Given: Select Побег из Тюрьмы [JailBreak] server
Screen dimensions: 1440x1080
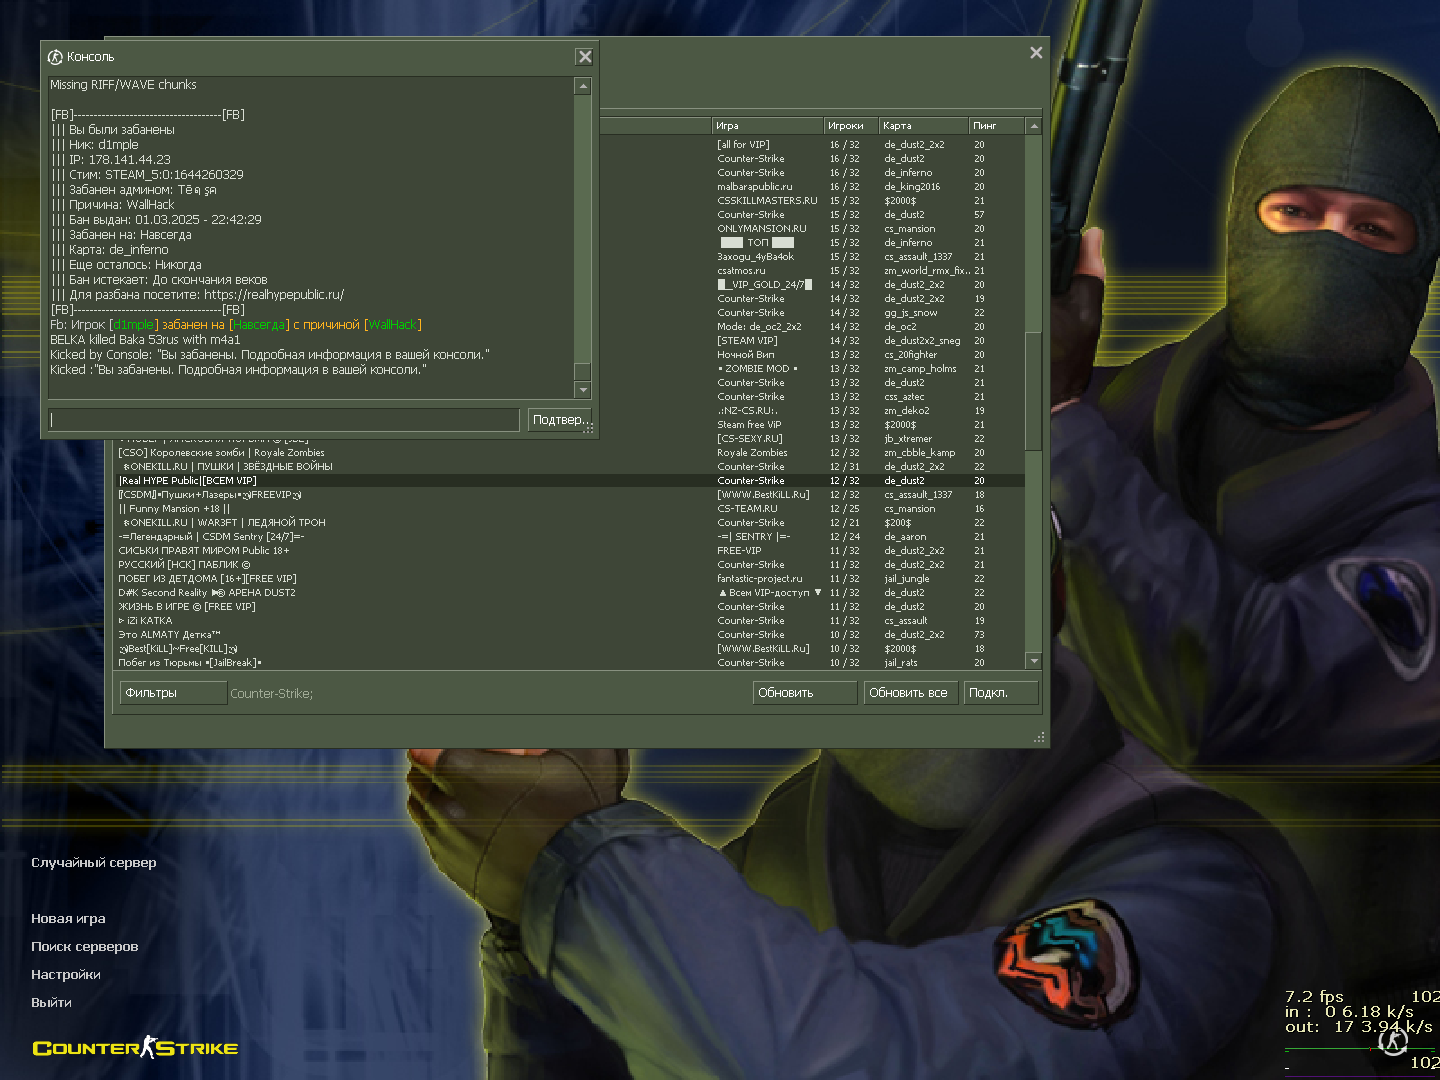Looking at the screenshot, I should tap(570, 663).
